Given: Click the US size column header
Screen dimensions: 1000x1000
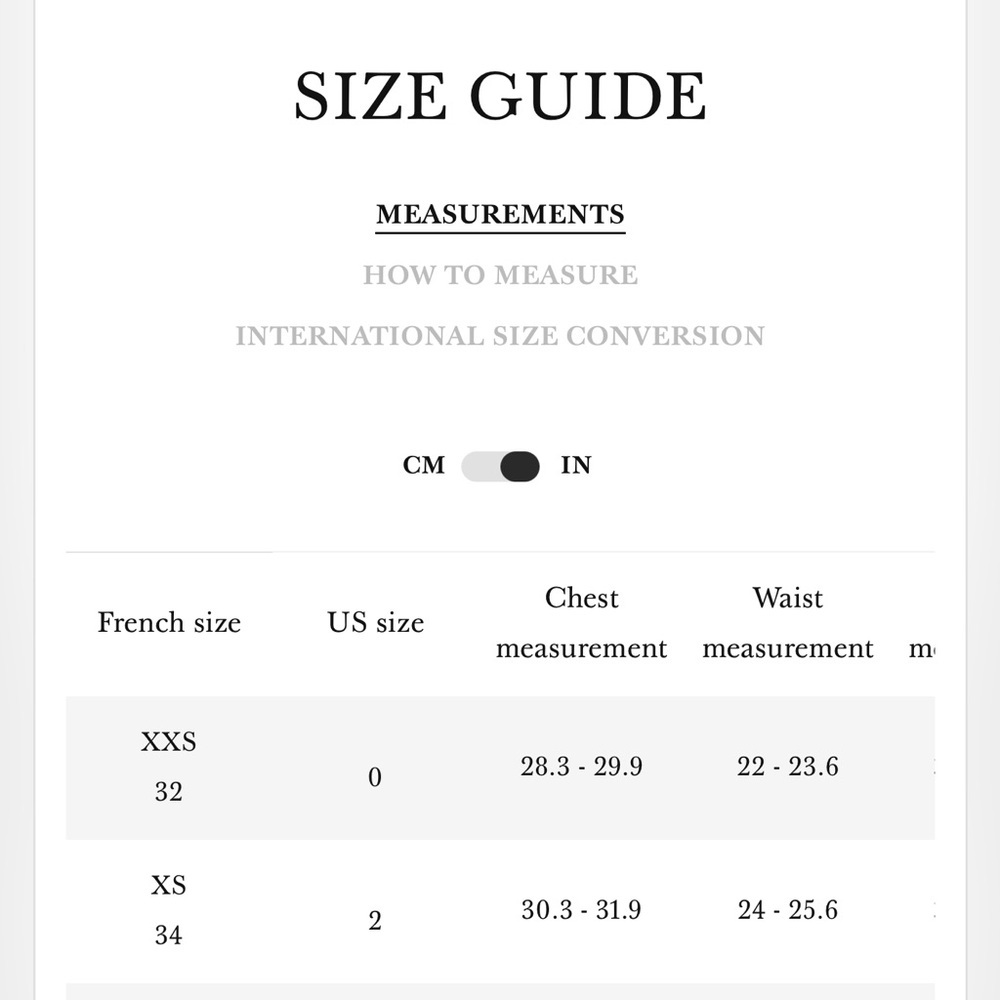Looking at the screenshot, I should pos(376,623).
